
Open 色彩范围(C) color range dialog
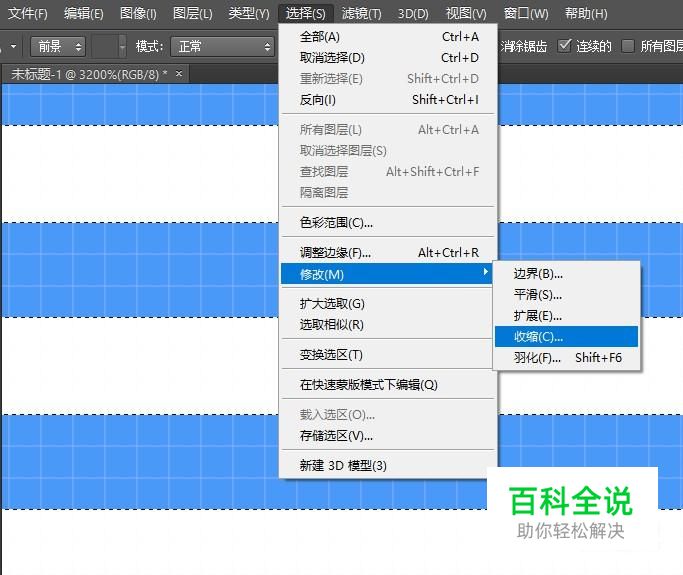389,223
